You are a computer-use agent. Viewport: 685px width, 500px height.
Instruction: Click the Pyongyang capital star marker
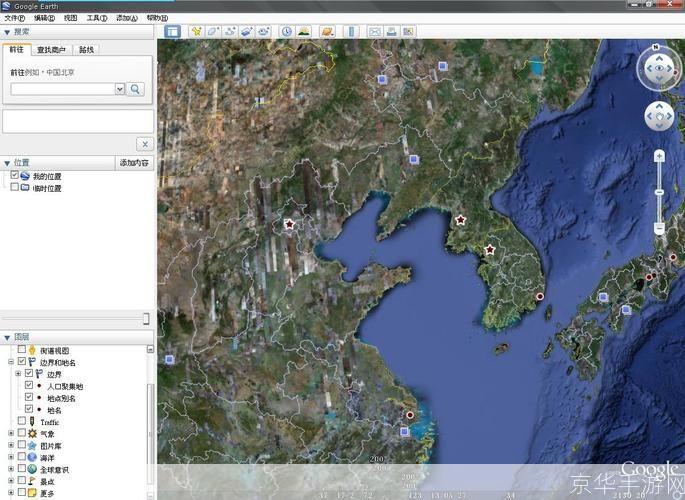[x=460, y=220]
